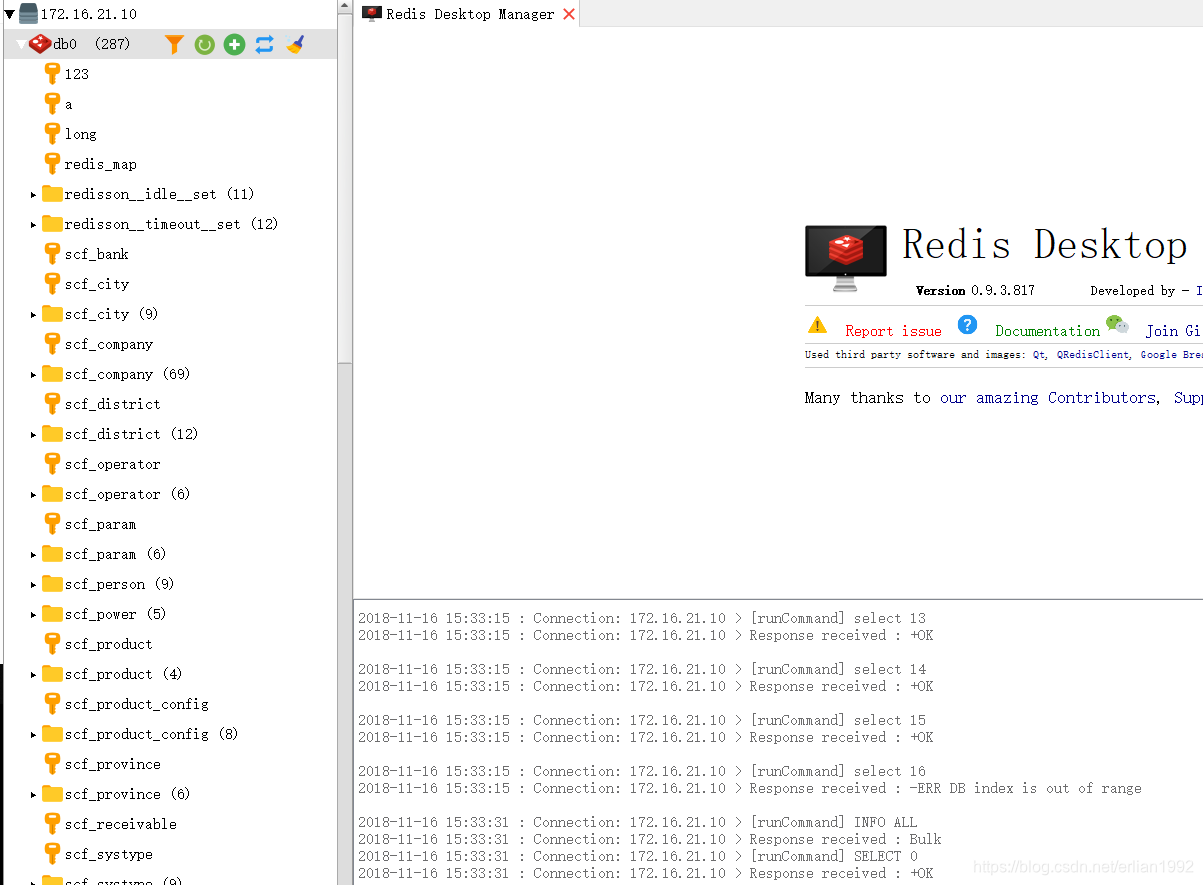Click the '-ERR DB index is out of range' log line
The image size is (1203, 885).
pyautogui.click(x=750, y=789)
